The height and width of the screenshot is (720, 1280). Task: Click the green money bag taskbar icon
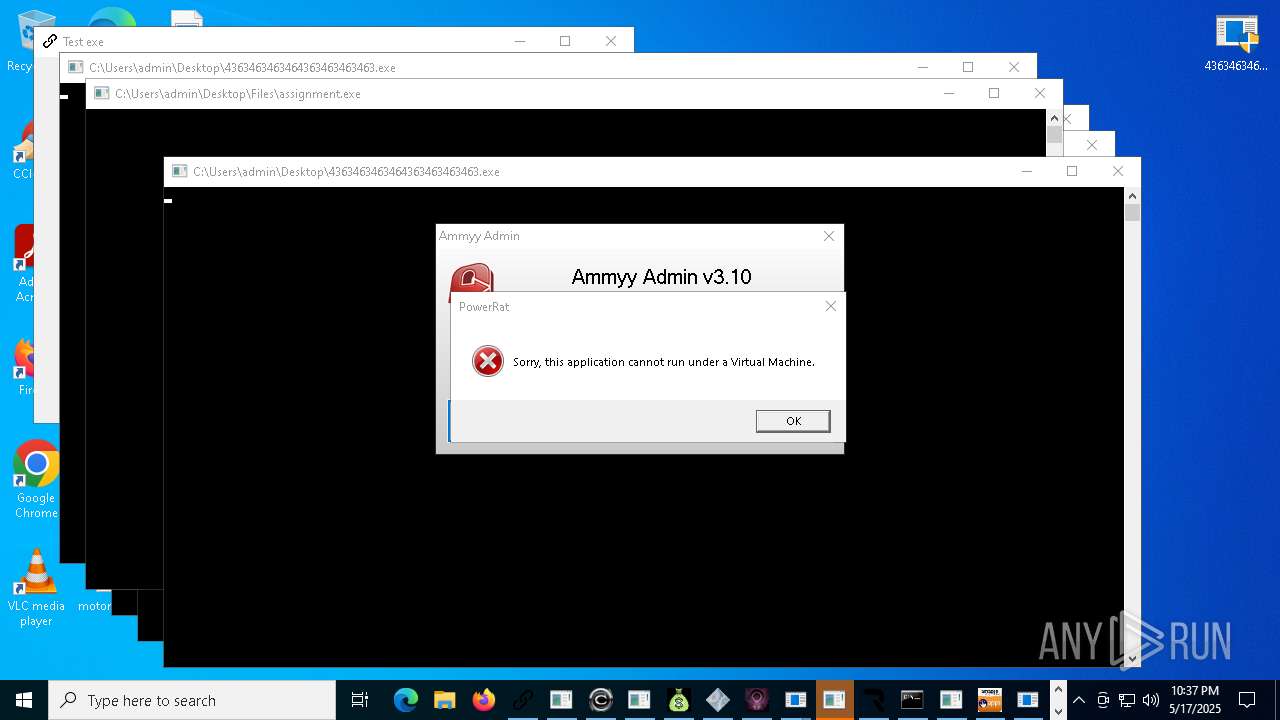[x=678, y=700]
